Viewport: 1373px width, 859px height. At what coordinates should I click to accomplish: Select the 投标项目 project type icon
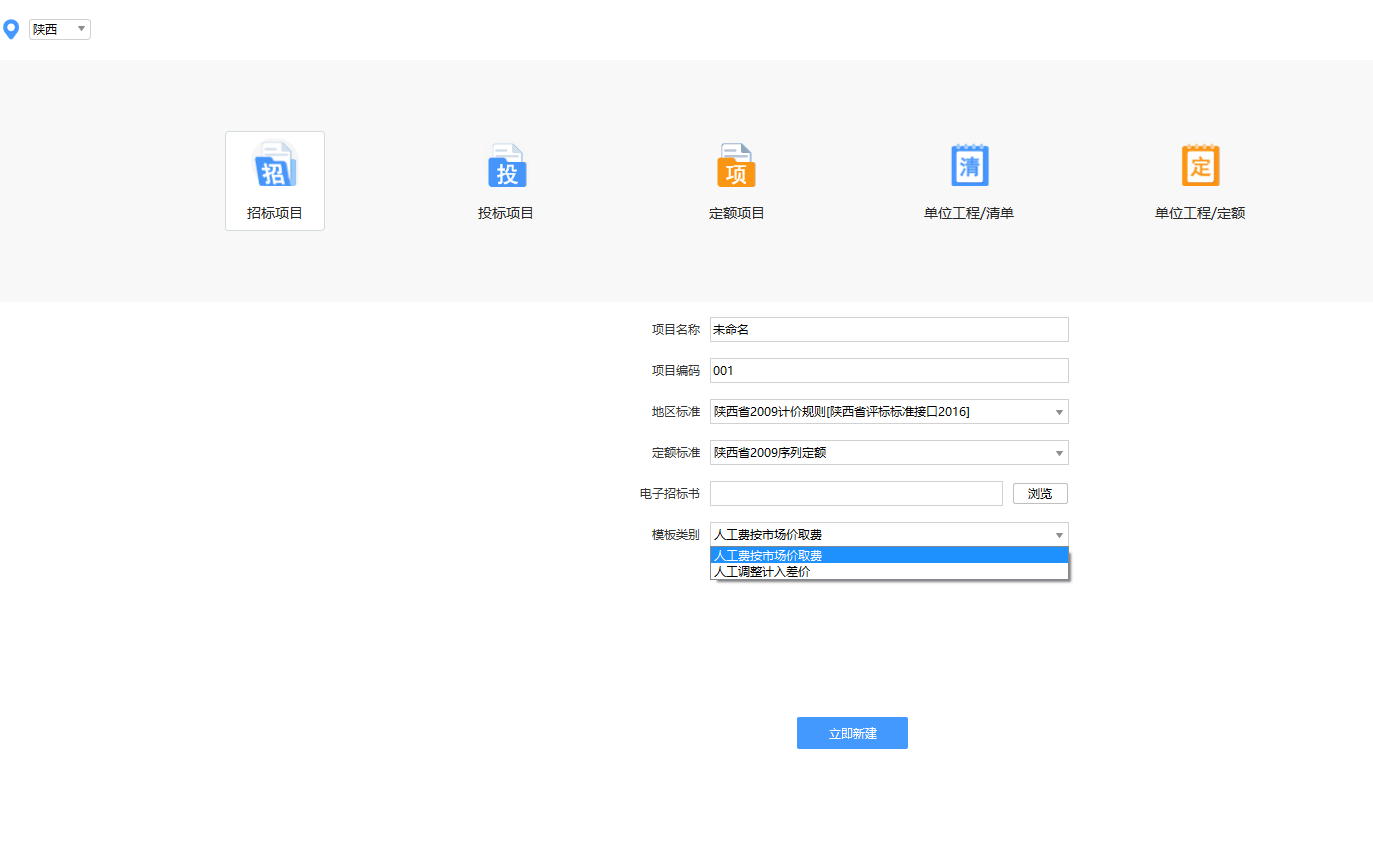click(x=507, y=166)
